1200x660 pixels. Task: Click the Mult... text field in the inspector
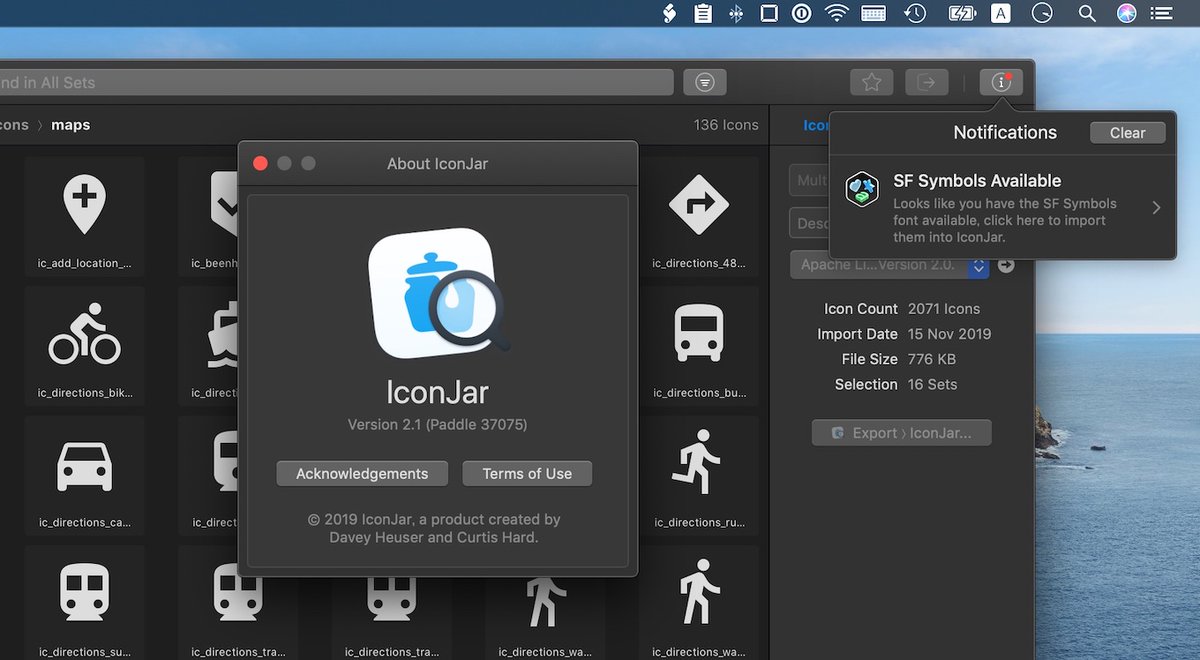click(x=809, y=181)
